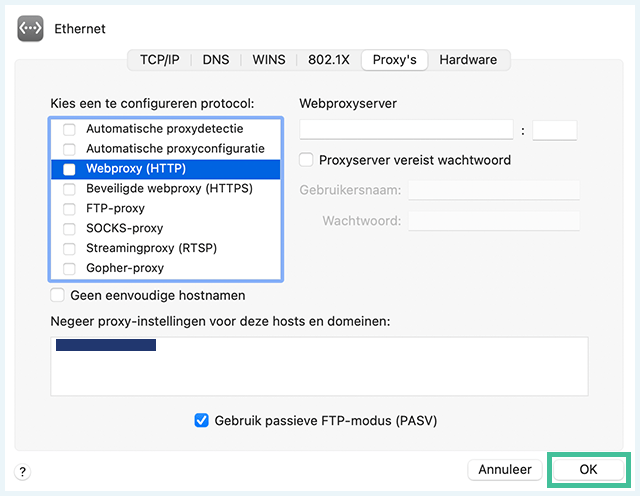Select the WINS tab
Viewport: 640px width, 496px height.
pos(269,60)
